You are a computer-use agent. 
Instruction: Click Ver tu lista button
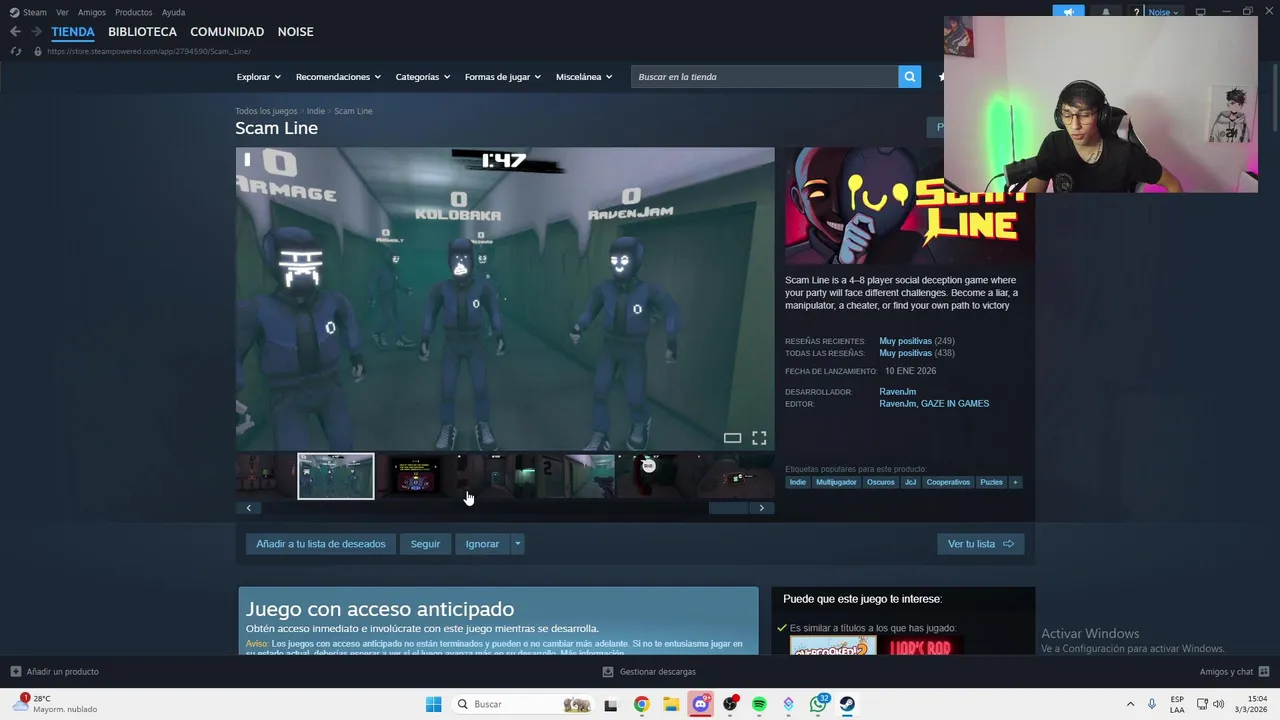[x=981, y=544]
